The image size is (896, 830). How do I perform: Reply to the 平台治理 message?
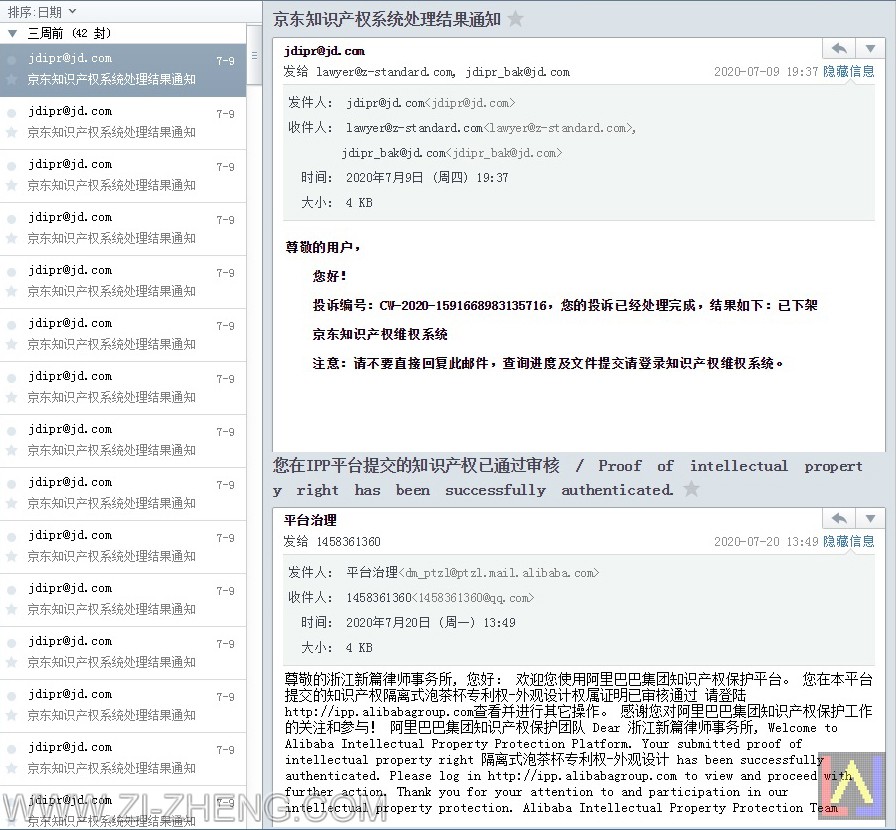click(x=839, y=518)
